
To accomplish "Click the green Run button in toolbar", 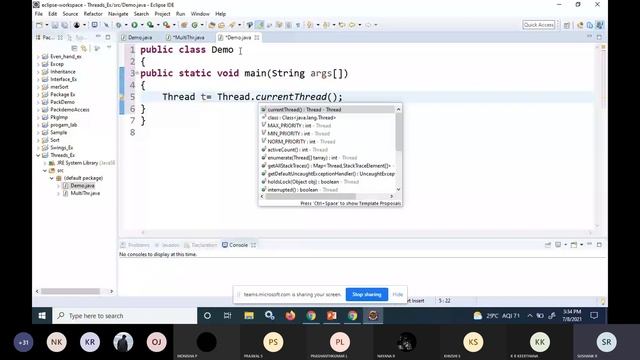I will pos(134,25).
